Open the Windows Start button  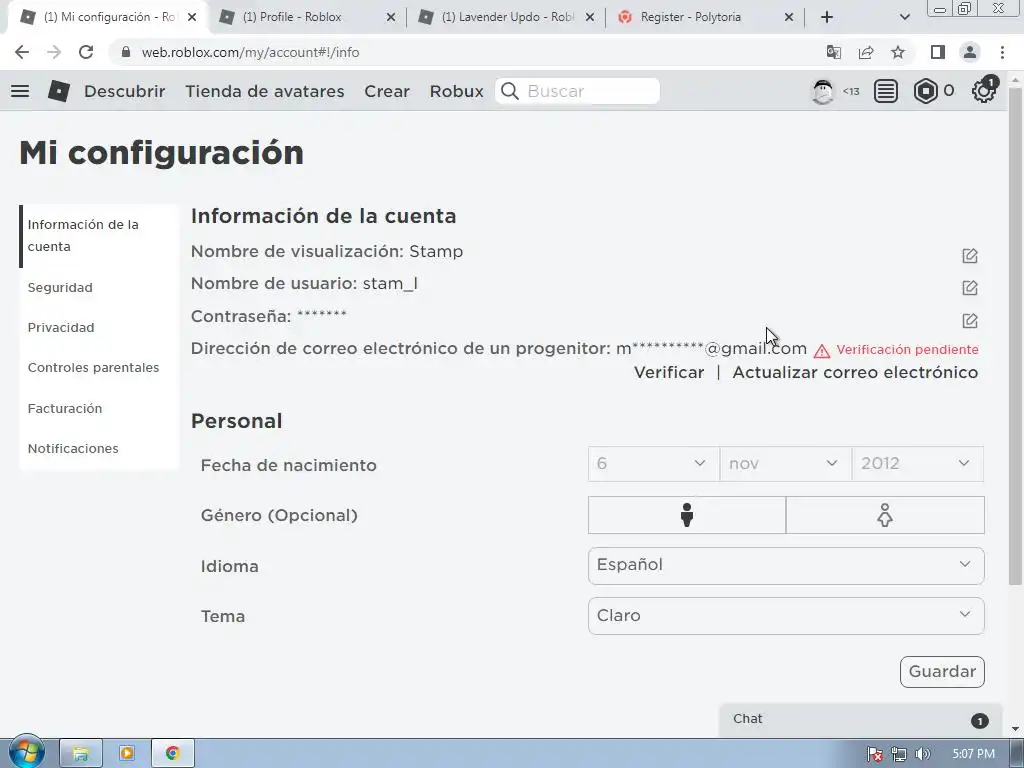pos(26,752)
